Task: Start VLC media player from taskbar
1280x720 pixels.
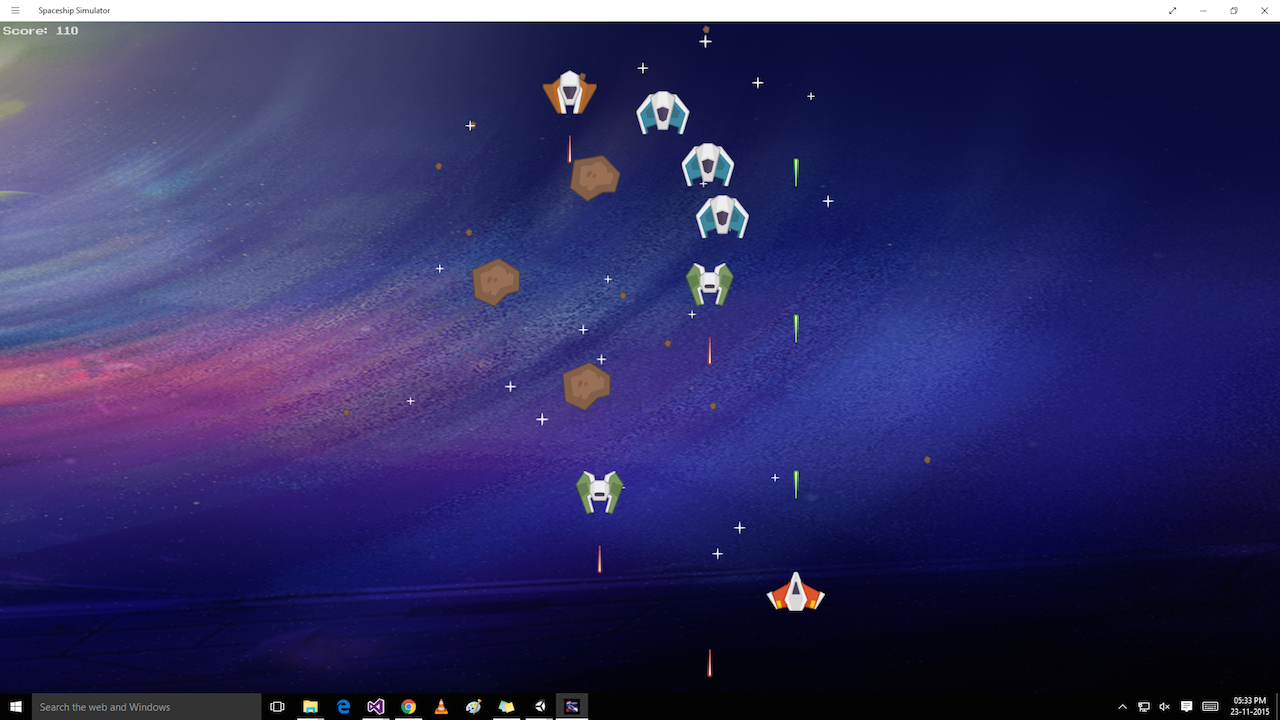Action: pyautogui.click(x=441, y=707)
